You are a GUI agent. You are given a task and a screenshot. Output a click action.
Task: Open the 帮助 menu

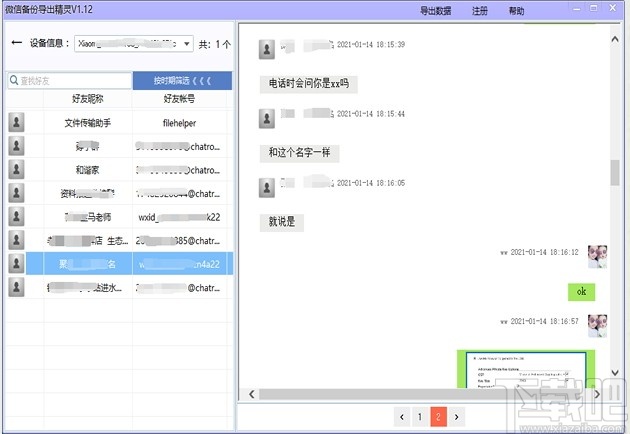tap(516, 11)
